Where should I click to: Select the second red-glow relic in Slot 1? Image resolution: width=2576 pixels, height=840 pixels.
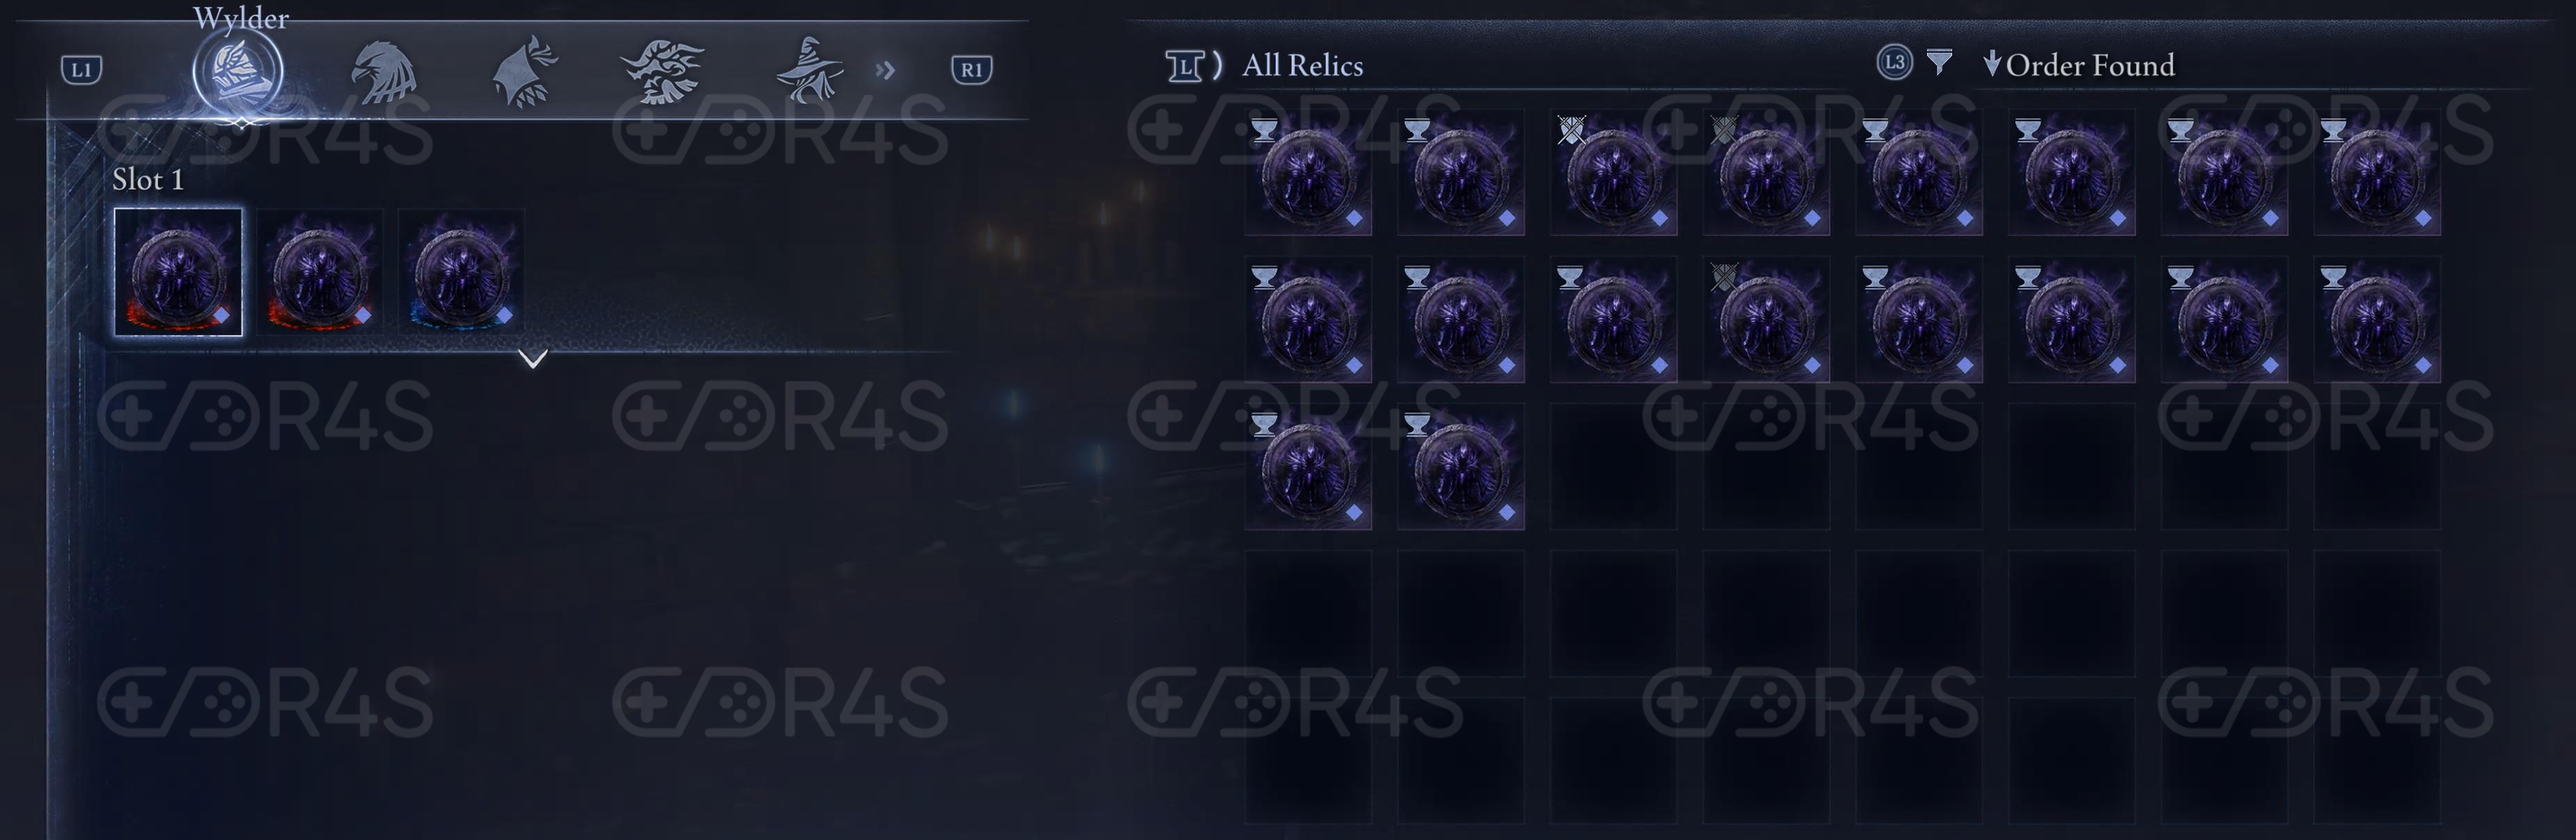(x=320, y=272)
